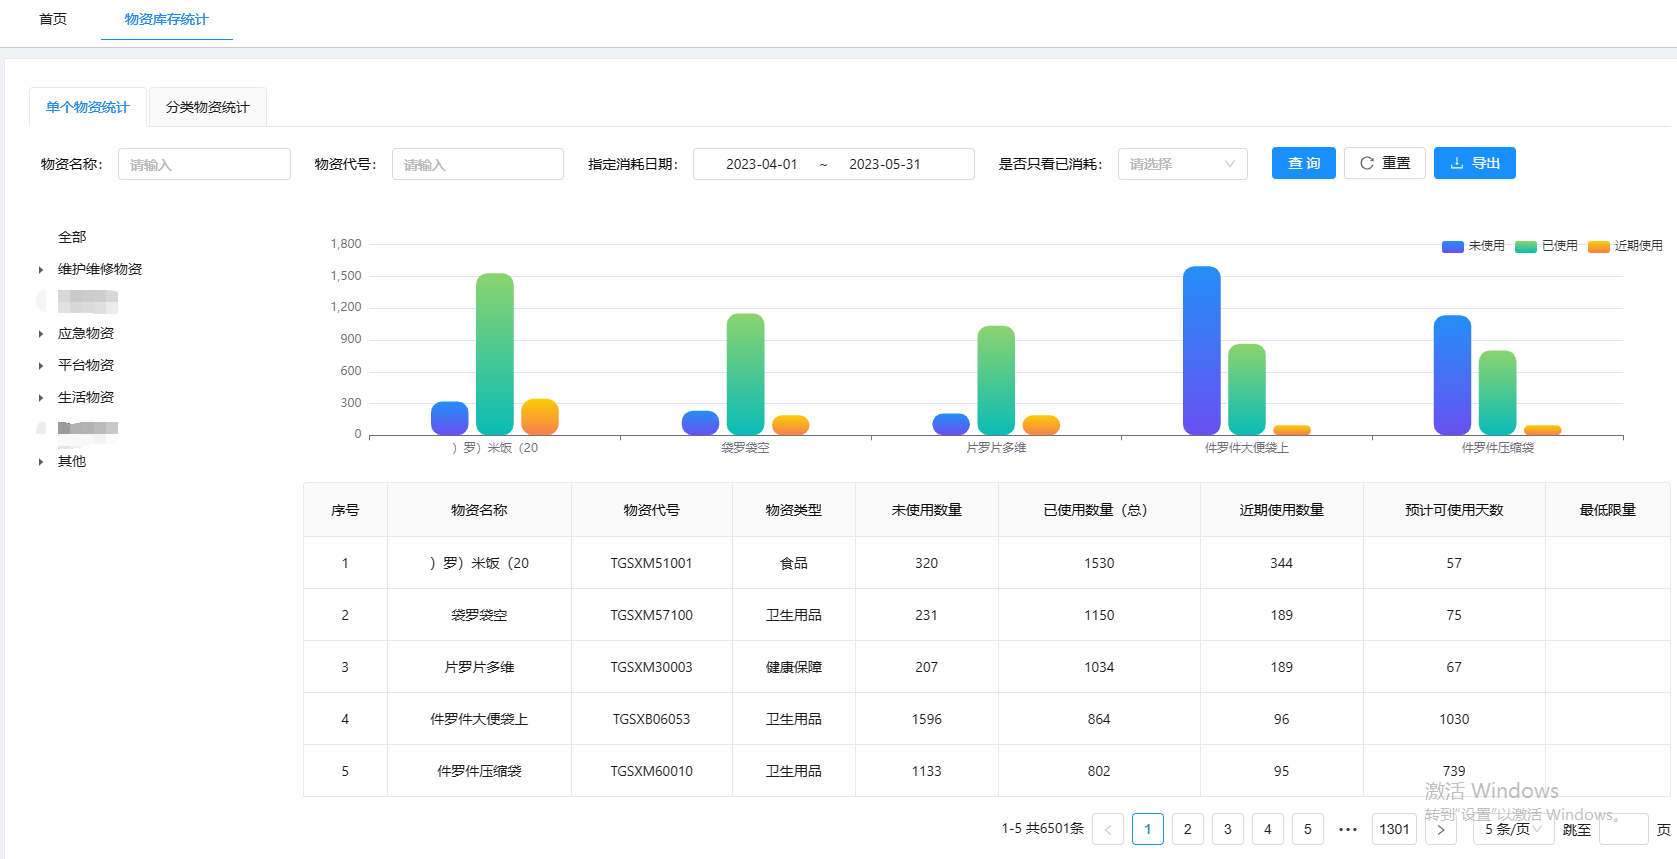Expand the 应急物资 tree node

click(x=41, y=334)
